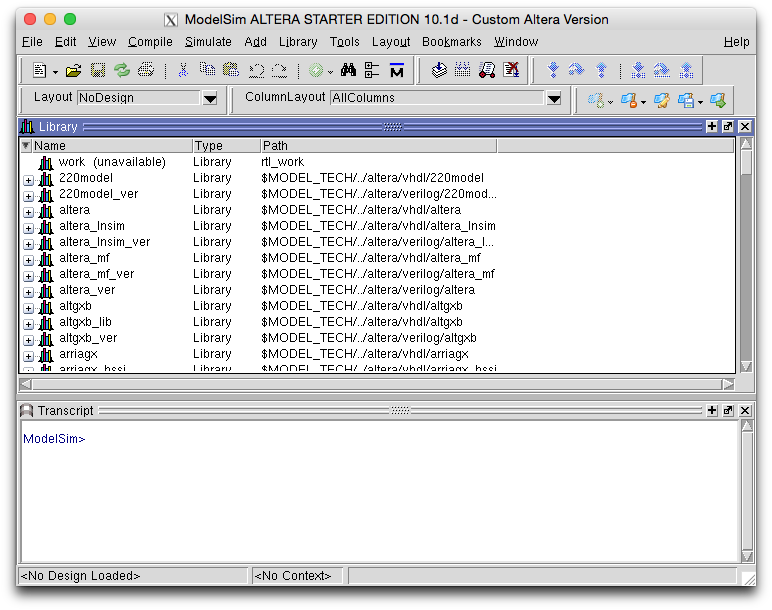Click the Step Into blue arrow icon
This screenshot has height=610, width=772.
[x=552, y=70]
